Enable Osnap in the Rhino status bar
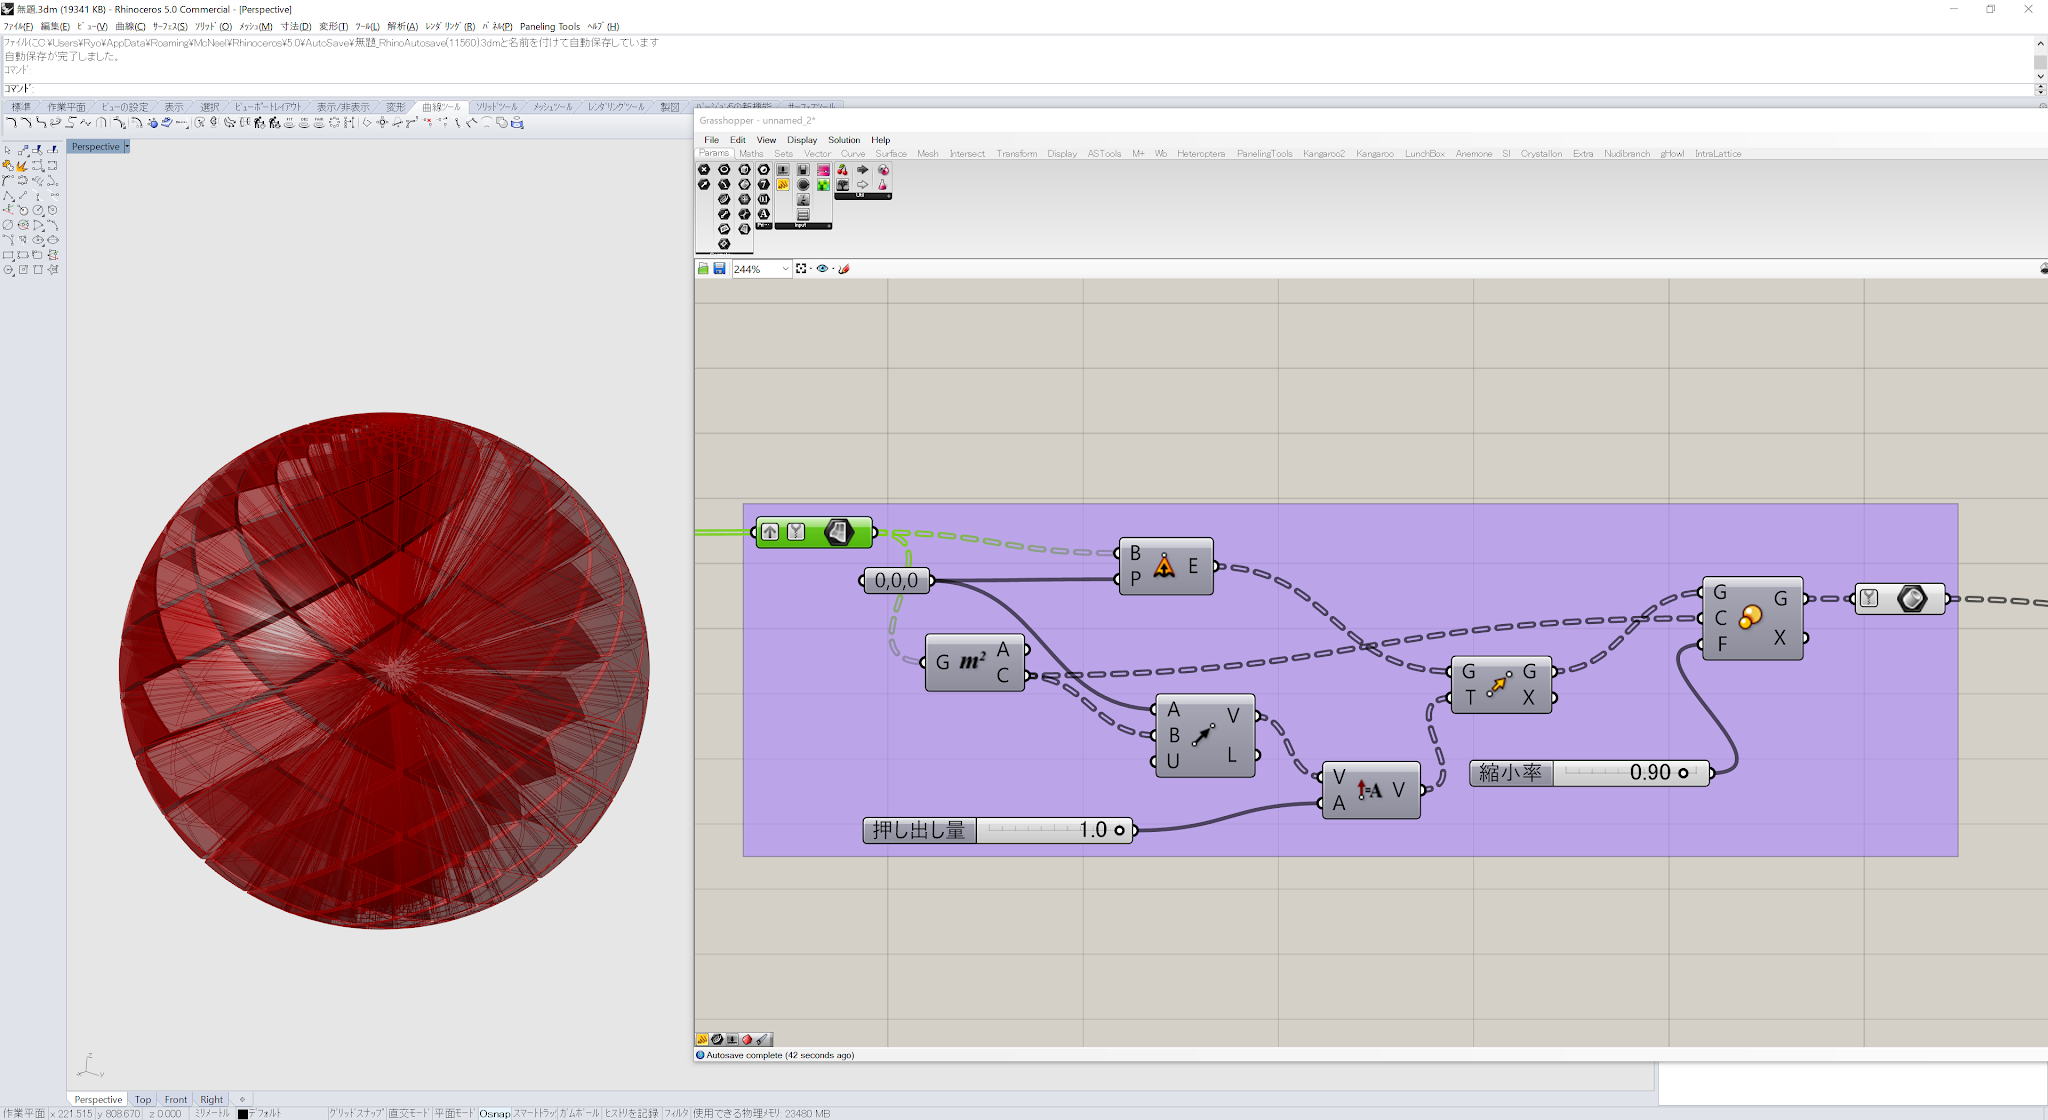This screenshot has width=2048, height=1120. [x=494, y=1113]
